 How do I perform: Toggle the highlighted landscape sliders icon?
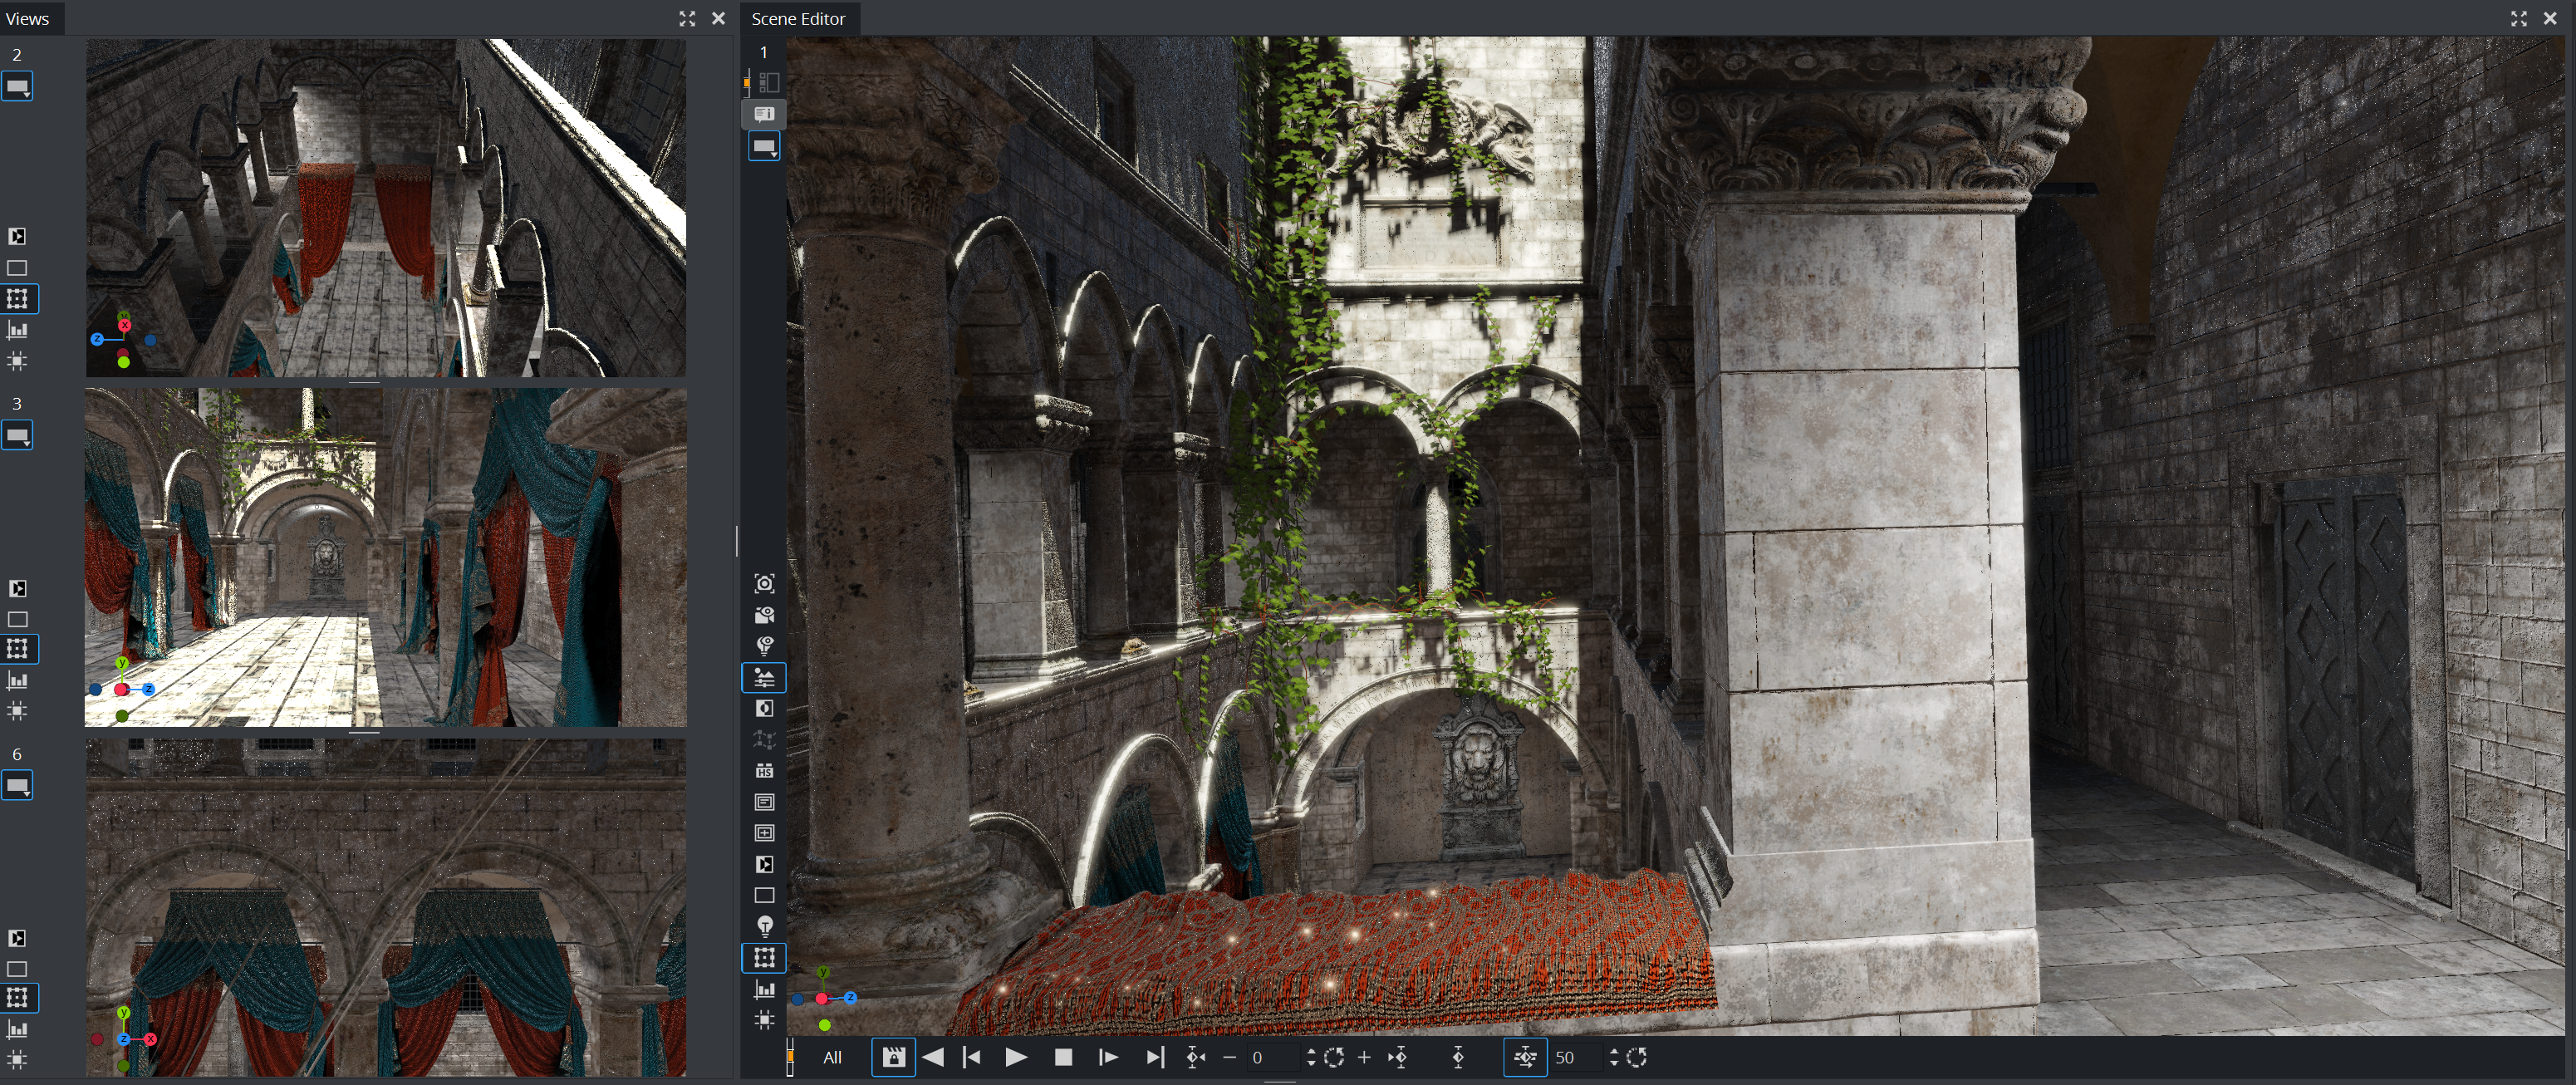[764, 678]
